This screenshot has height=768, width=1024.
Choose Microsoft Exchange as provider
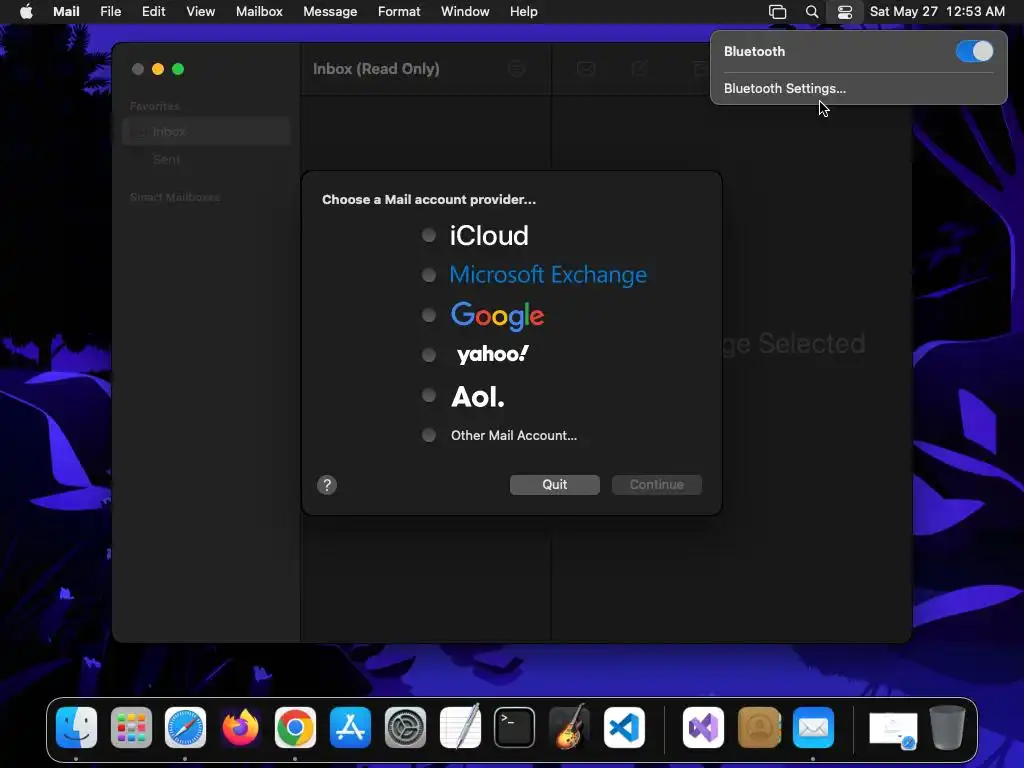click(x=428, y=275)
